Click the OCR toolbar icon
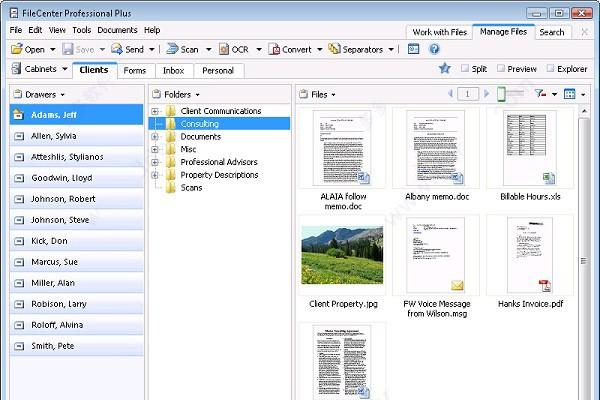 (223, 49)
